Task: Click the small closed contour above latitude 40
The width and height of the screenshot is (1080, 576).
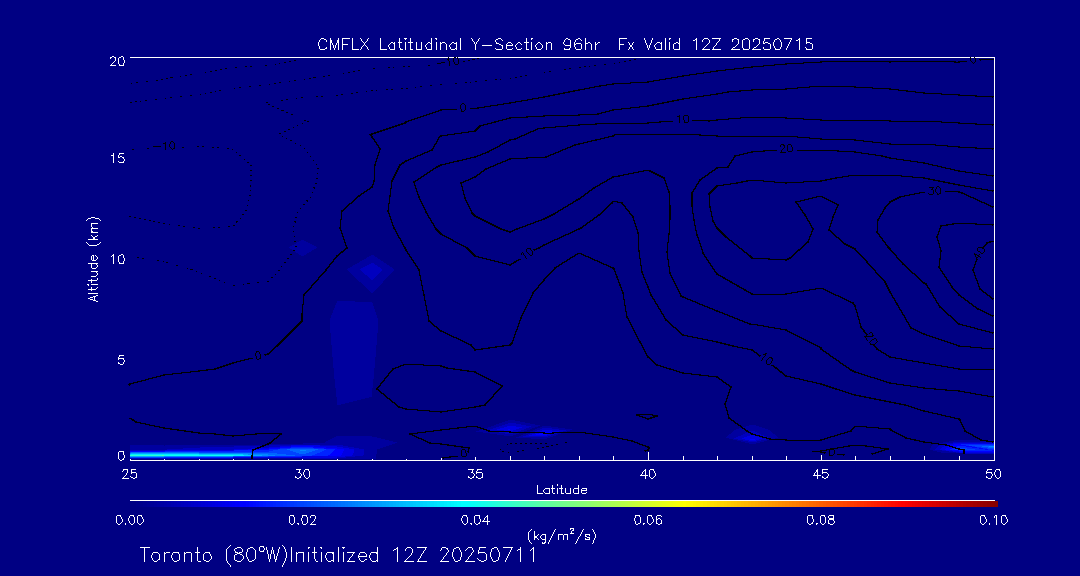Action: click(x=647, y=416)
